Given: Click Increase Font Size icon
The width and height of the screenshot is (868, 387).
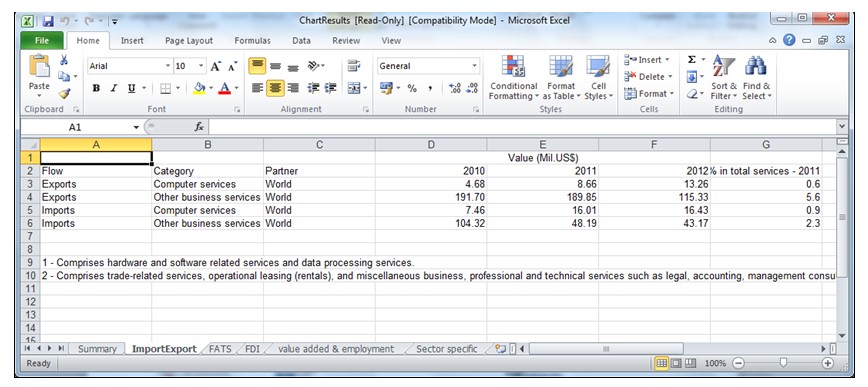Looking at the screenshot, I should (x=215, y=66).
